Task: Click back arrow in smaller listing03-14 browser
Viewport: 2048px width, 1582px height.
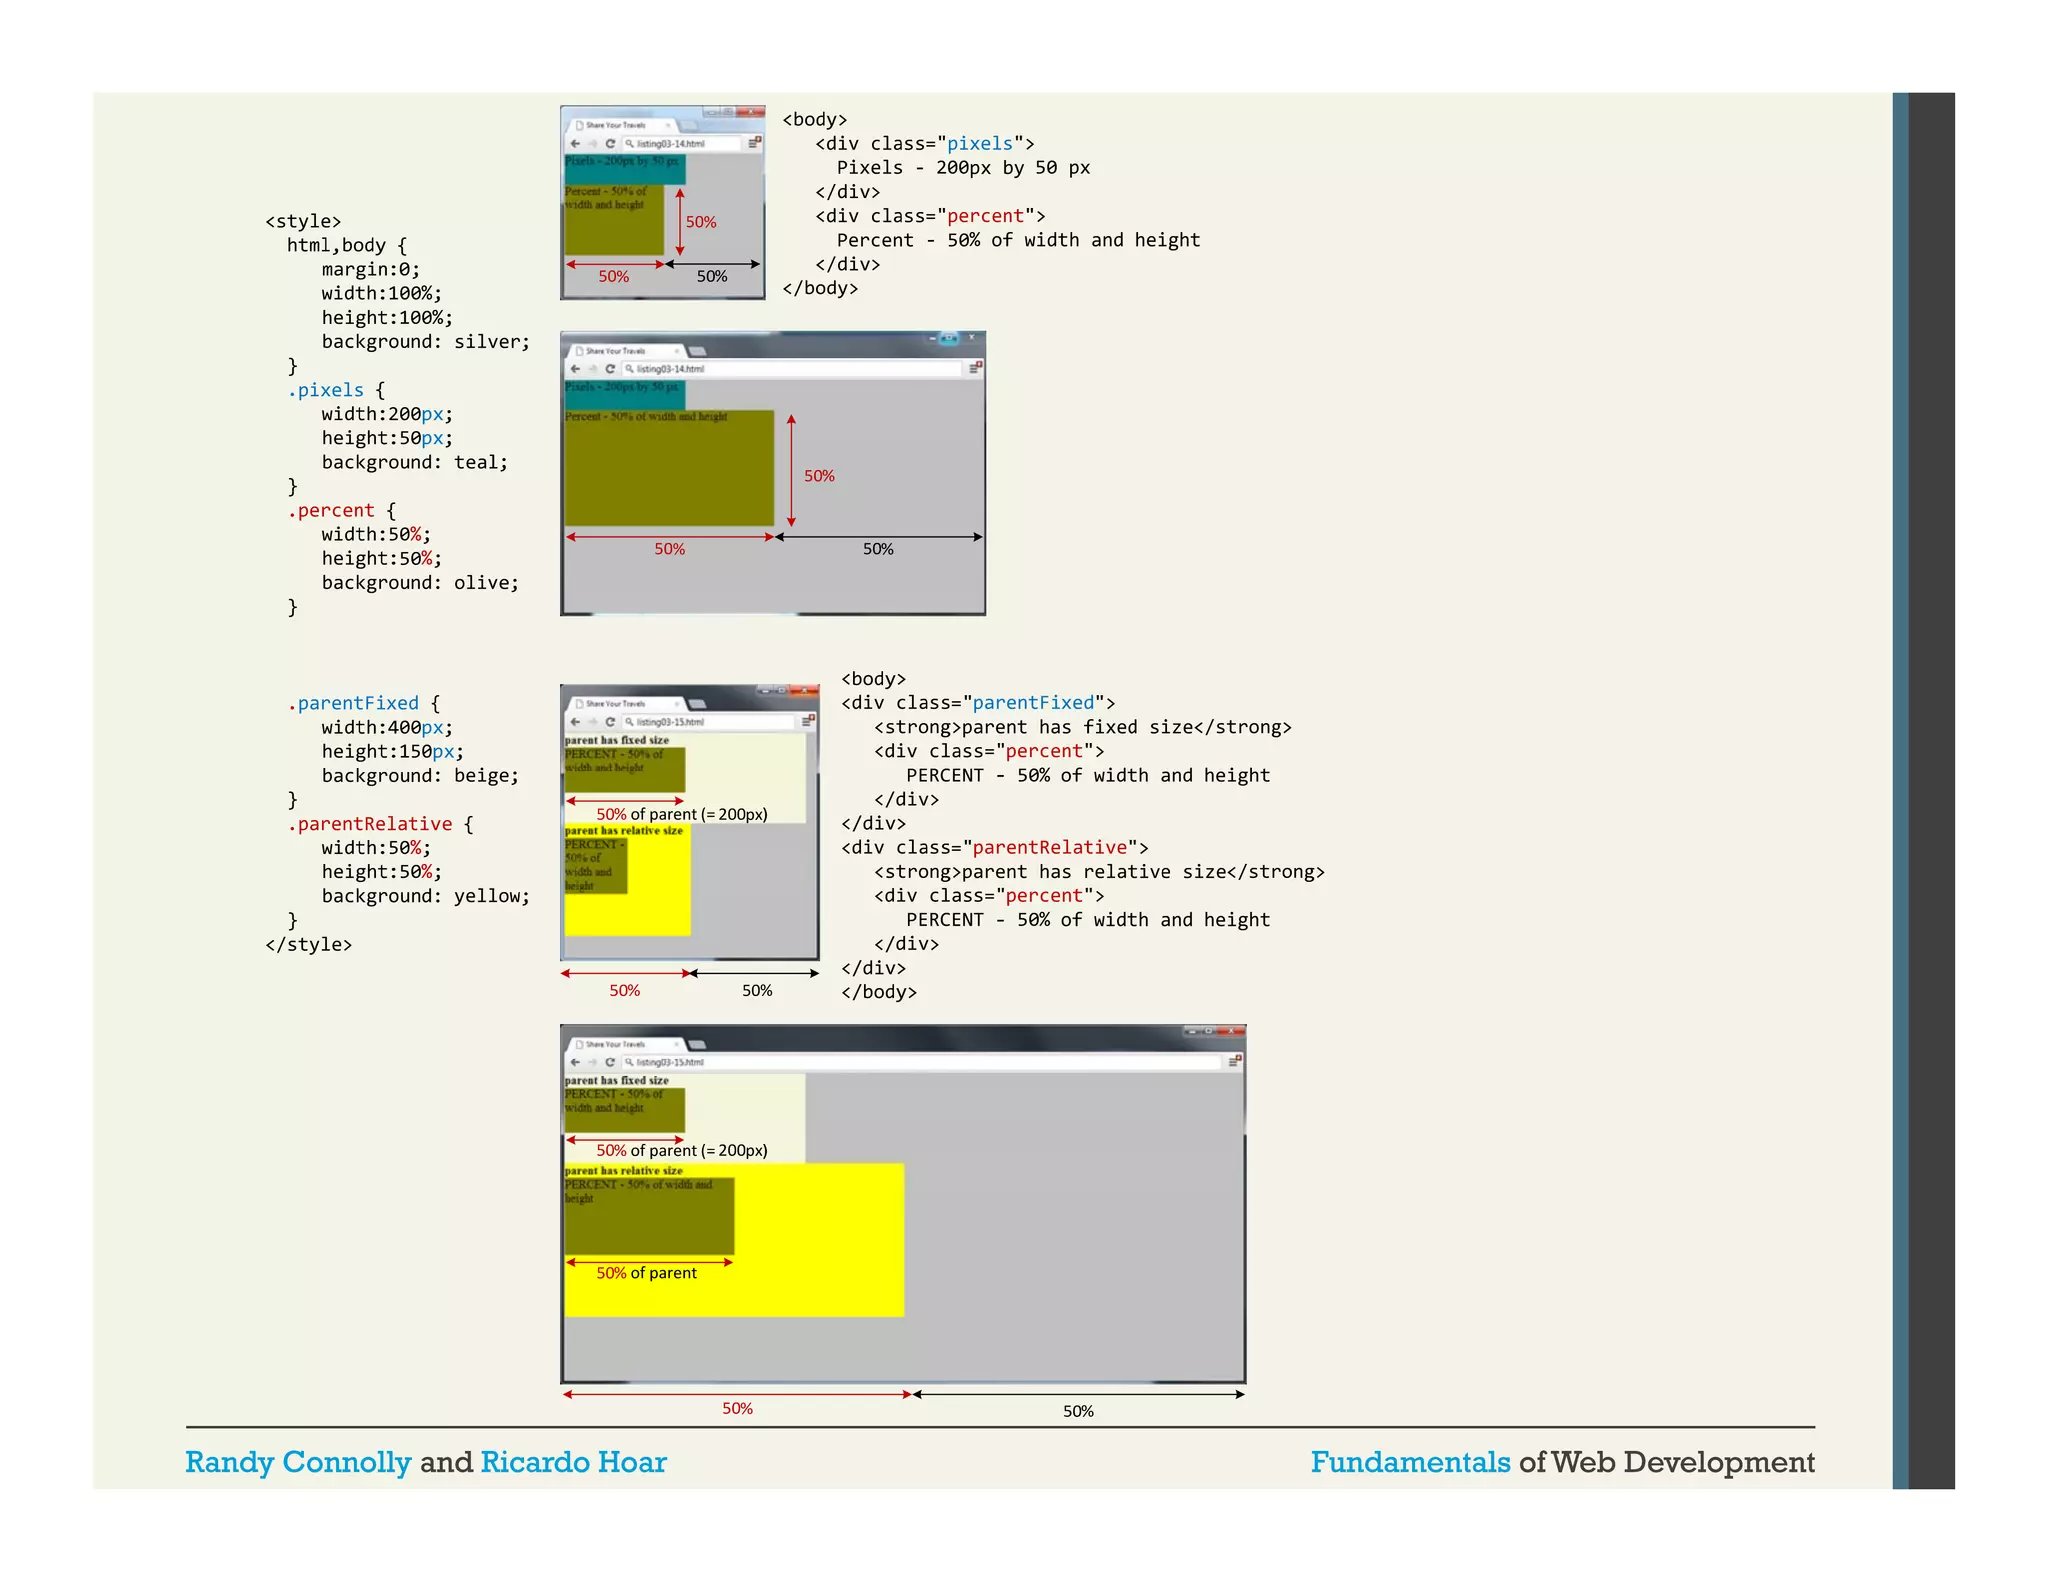Action: click(x=575, y=144)
